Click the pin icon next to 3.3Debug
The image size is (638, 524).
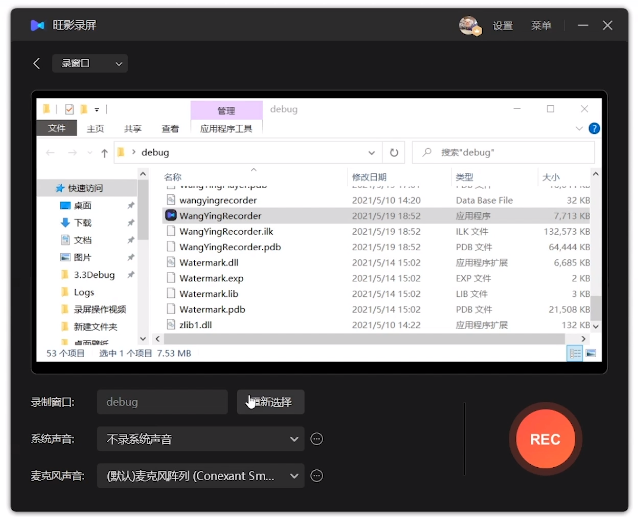pos(131,275)
